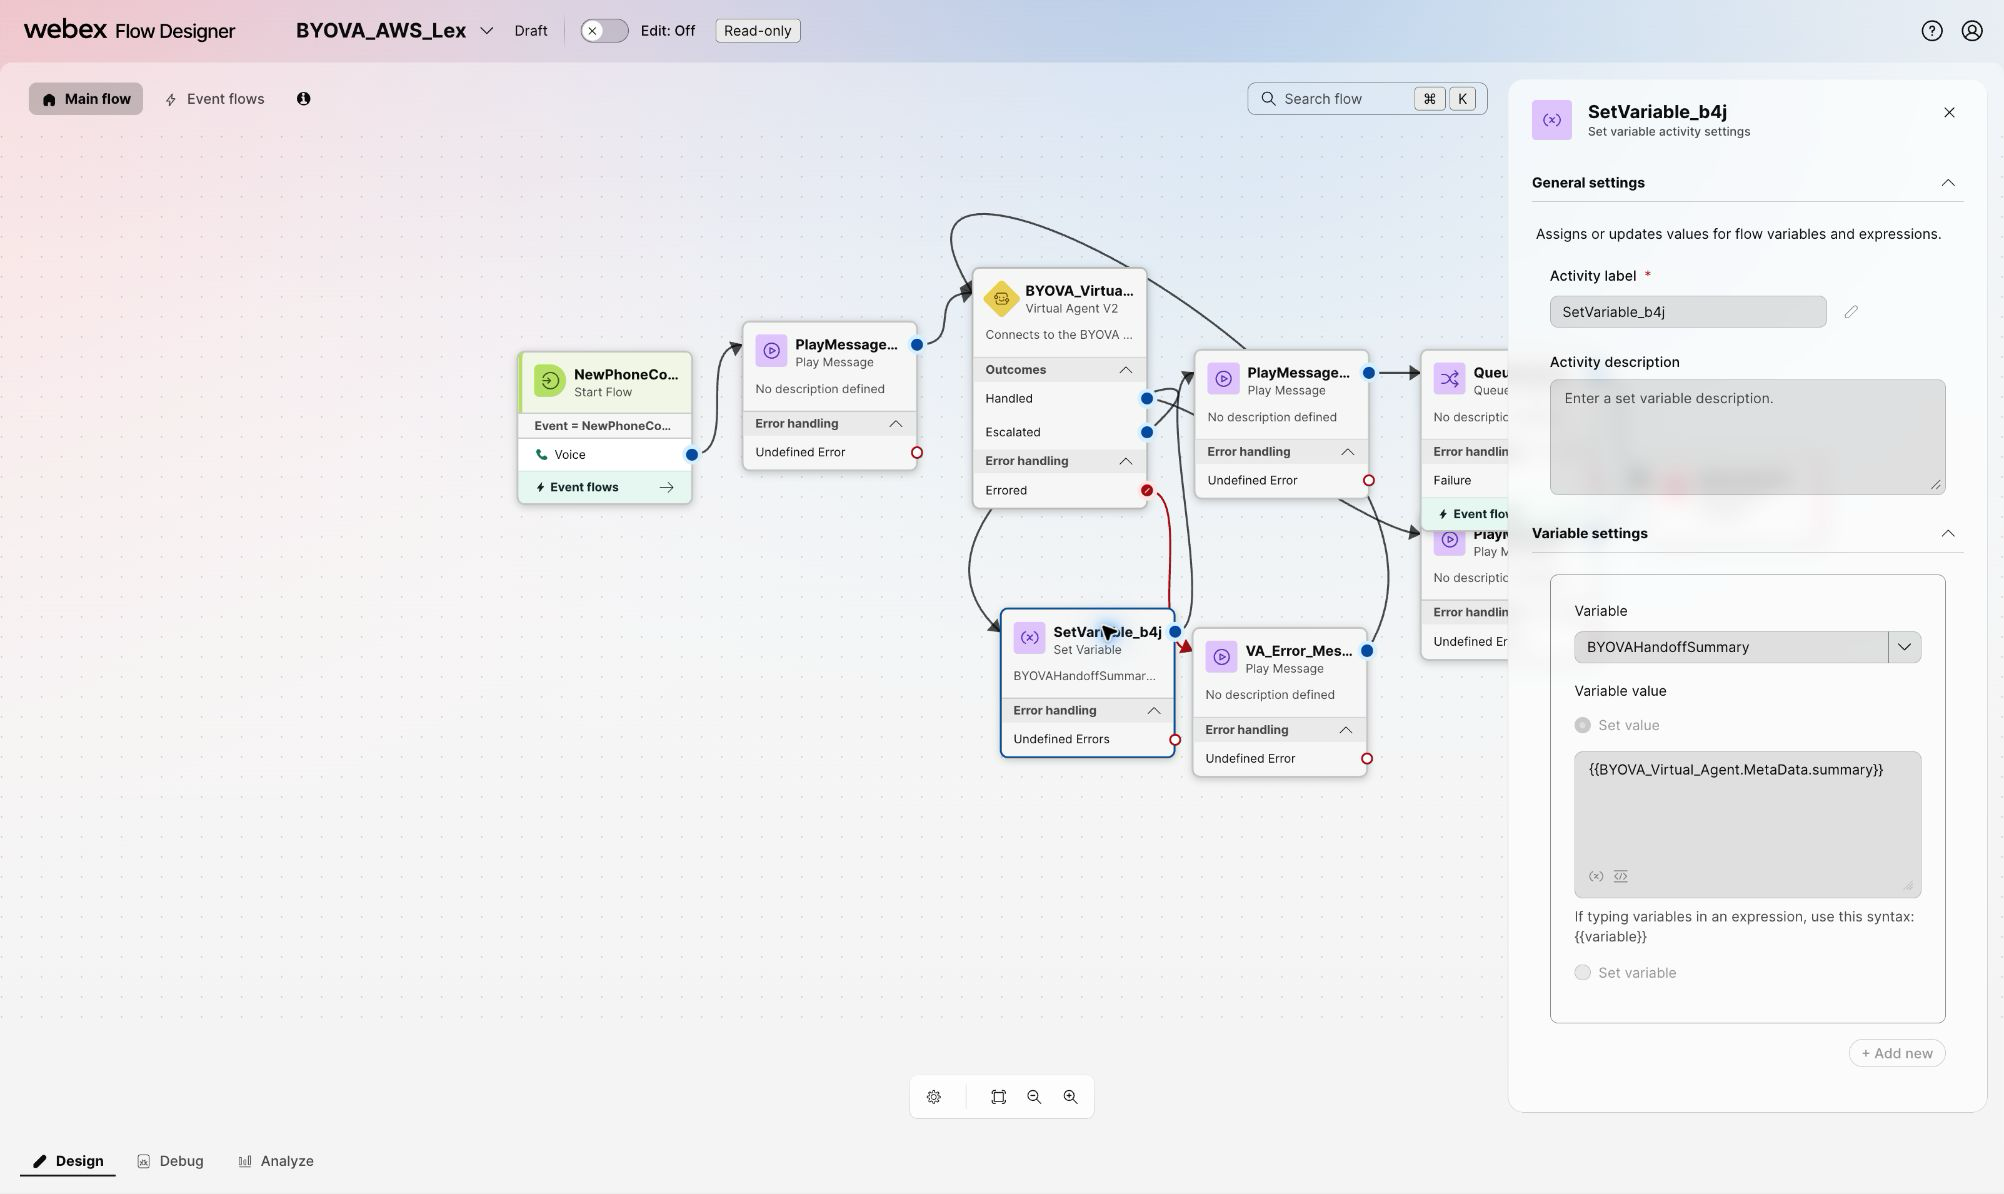Image resolution: width=2004 pixels, height=1194 pixels.
Task: Click the Read-only badge
Action: 758,31
